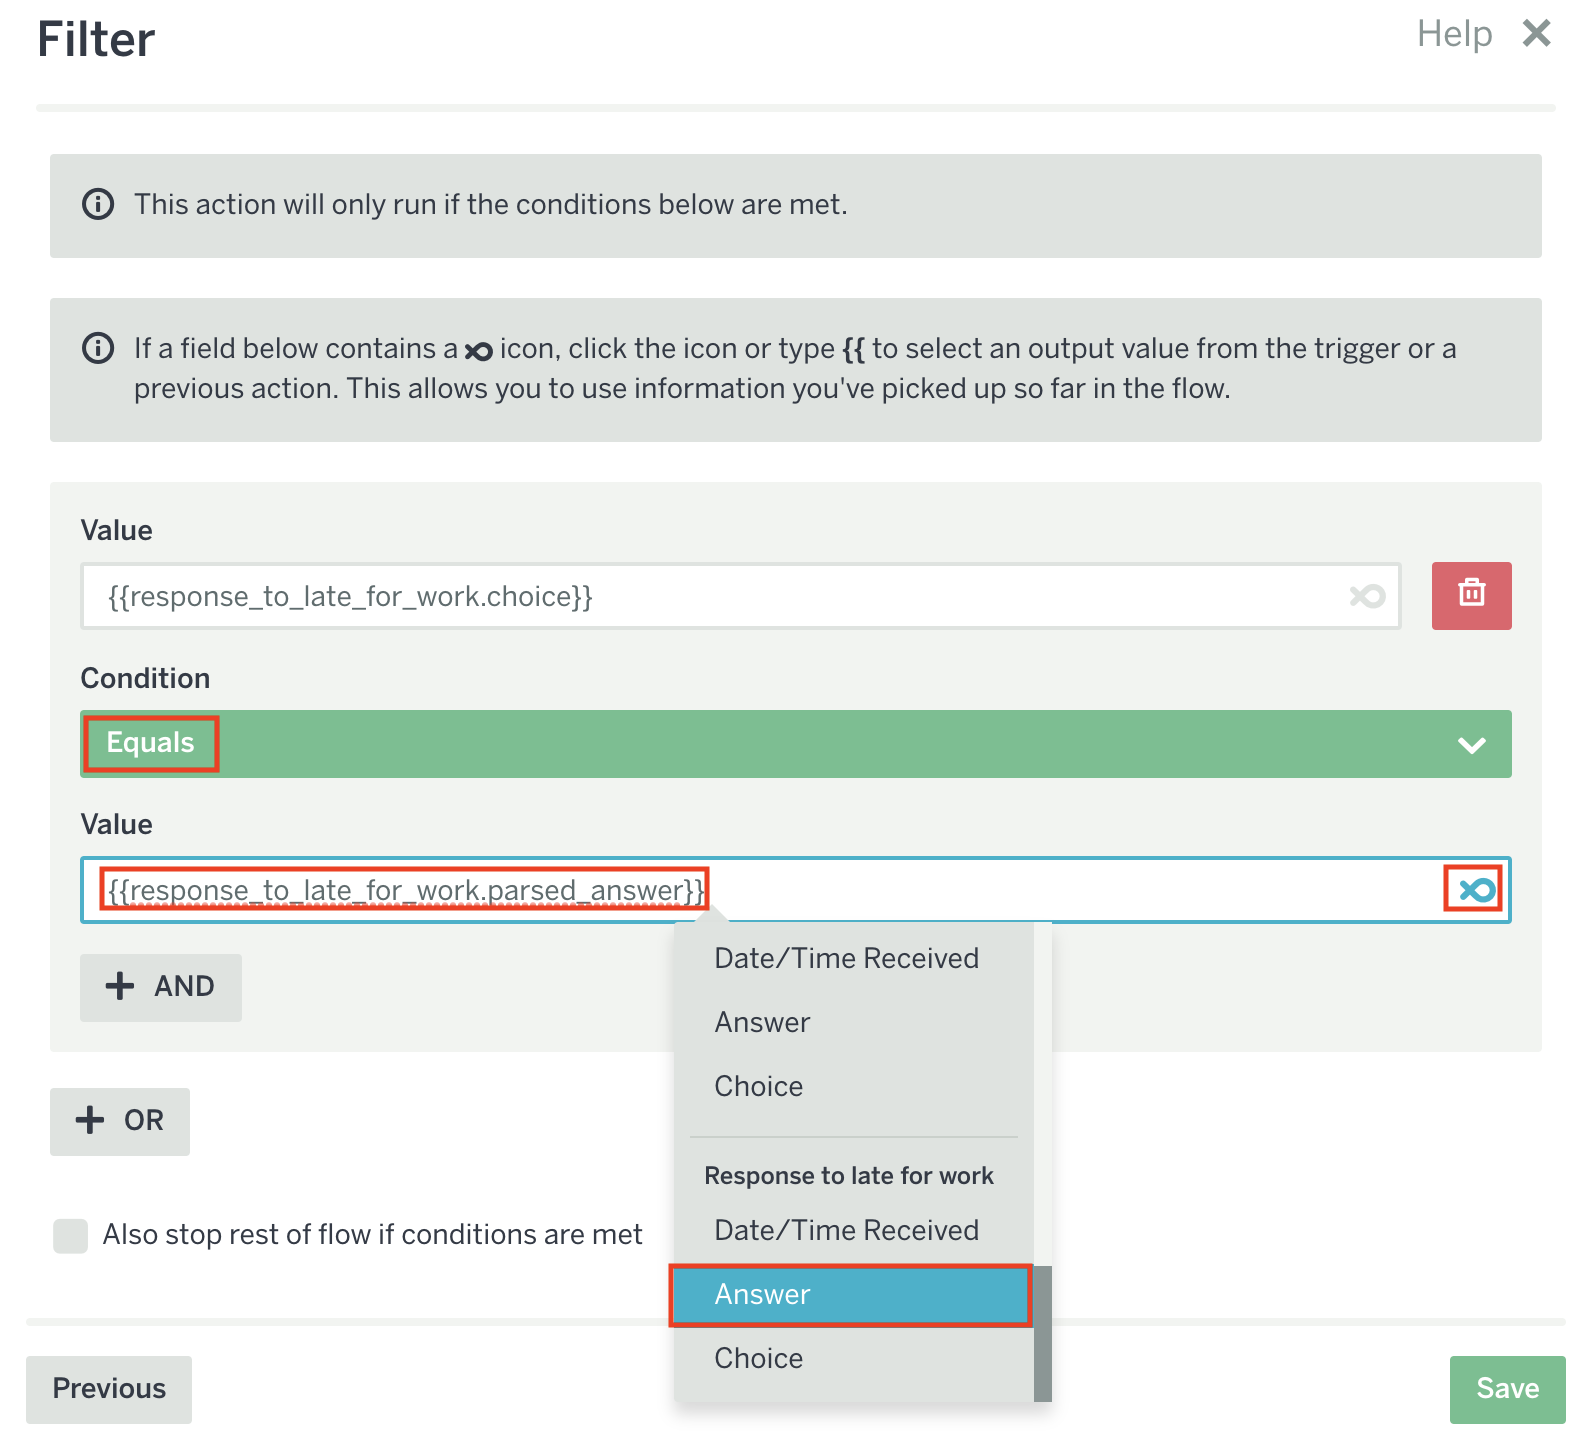Viewport: 1592px width, 1452px height.
Task: Click the blue output picker icon in second Value field
Action: 1477,889
